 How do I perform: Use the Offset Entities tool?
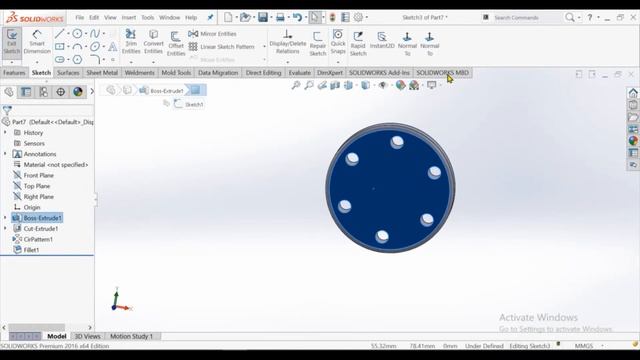(176, 43)
